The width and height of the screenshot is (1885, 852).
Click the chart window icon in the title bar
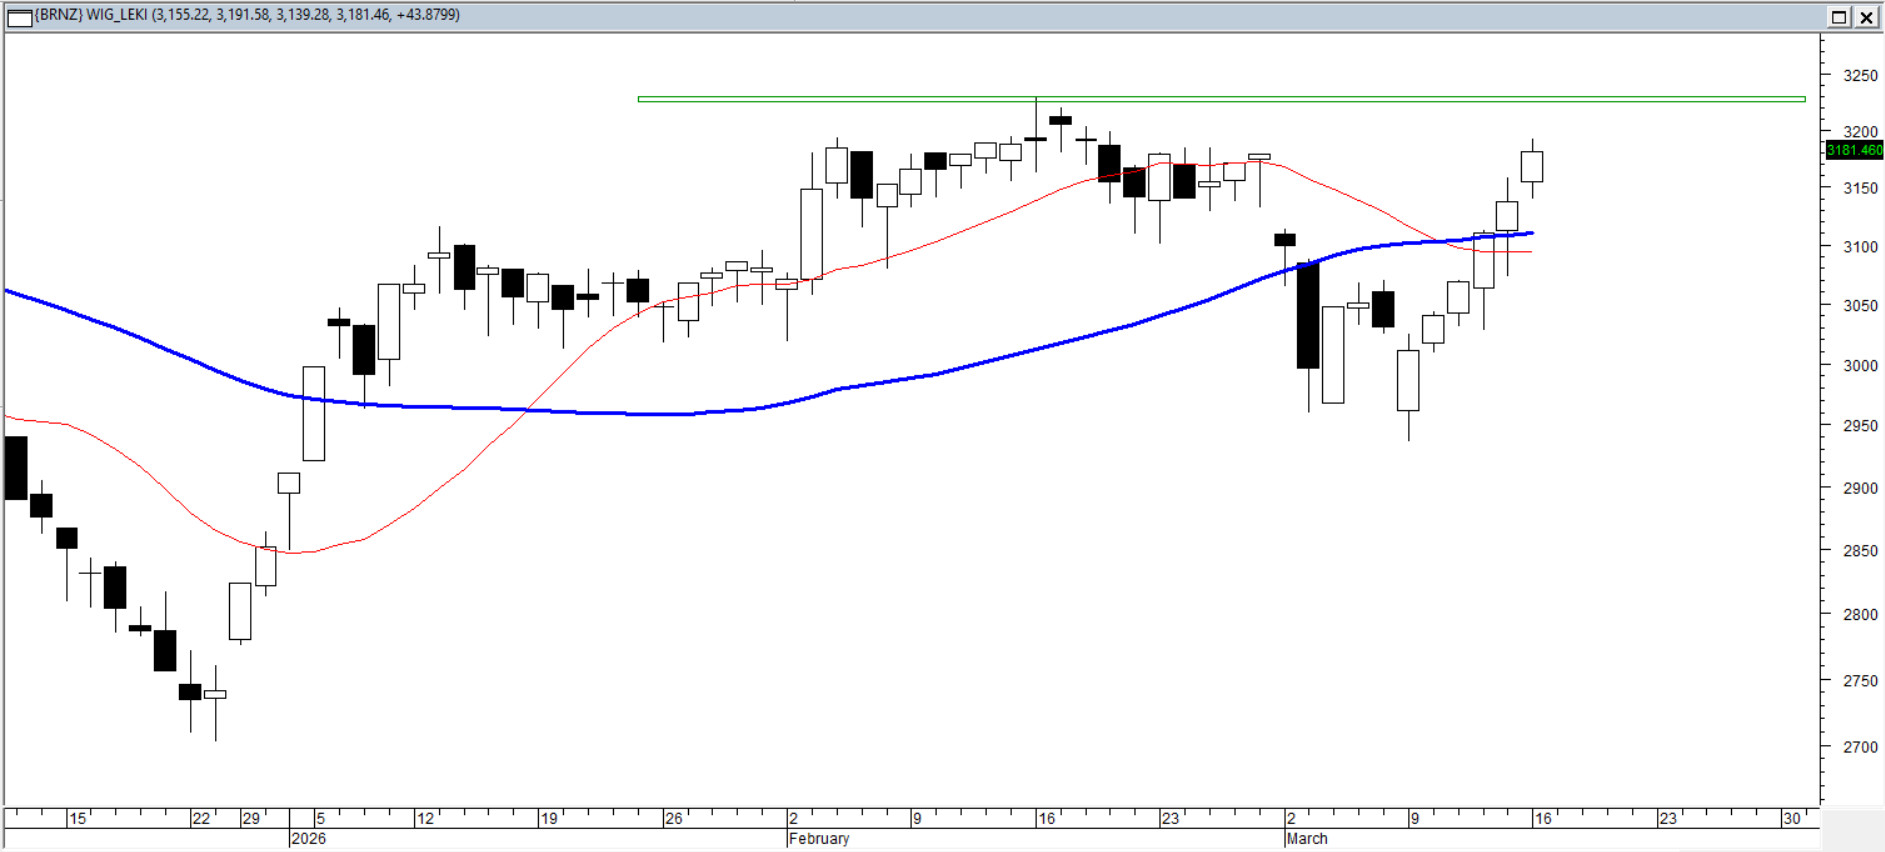coord(19,16)
